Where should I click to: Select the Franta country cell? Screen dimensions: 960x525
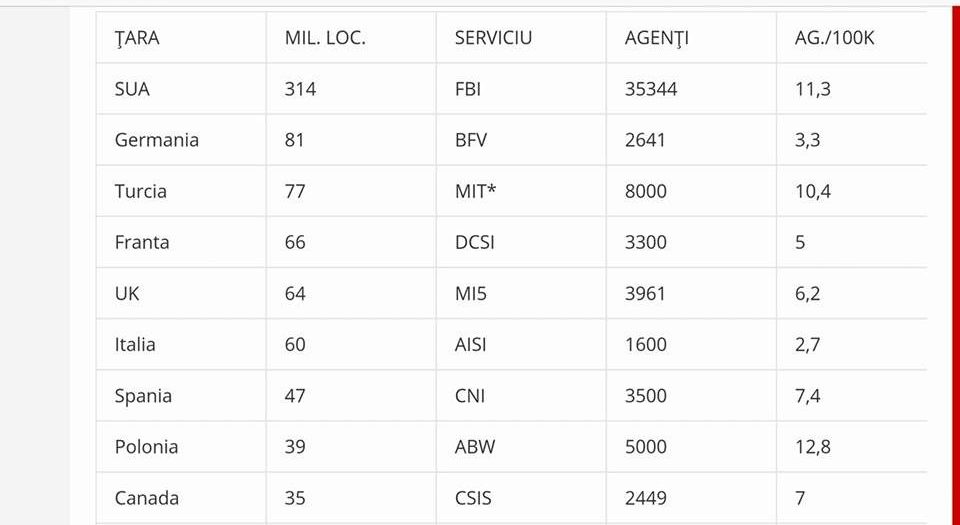pyautogui.click(x=142, y=242)
